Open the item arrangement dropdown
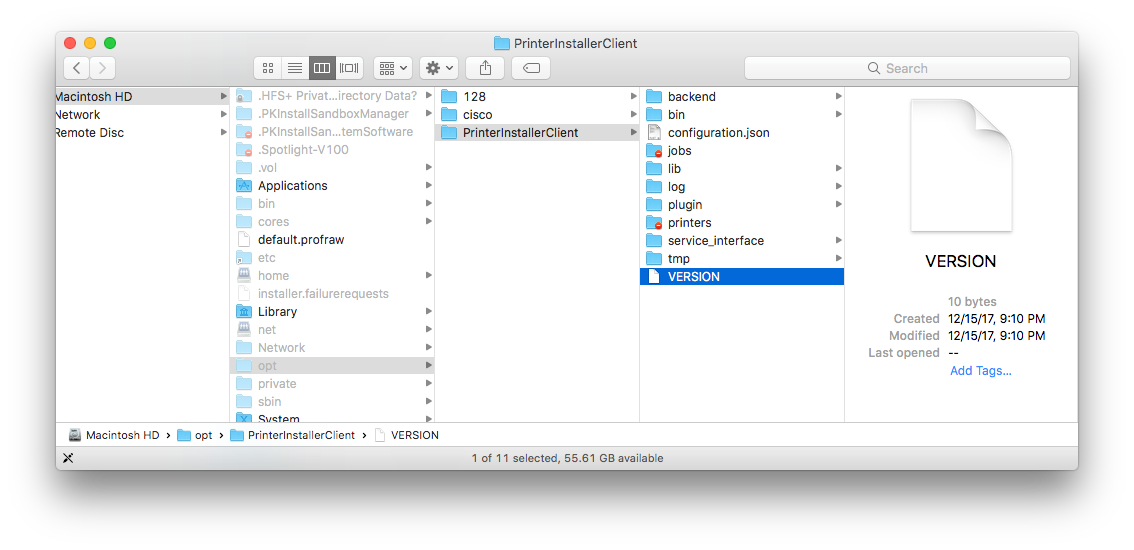The width and height of the screenshot is (1134, 550). coord(393,68)
